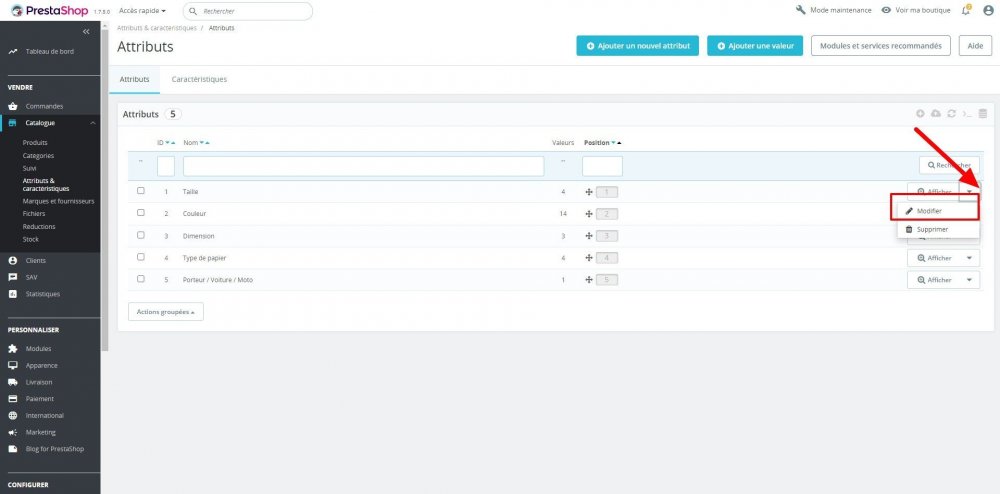The image size is (1000, 494).
Task: Open Fichiers in the Catalogue submenu
Action: (x=34, y=214)
